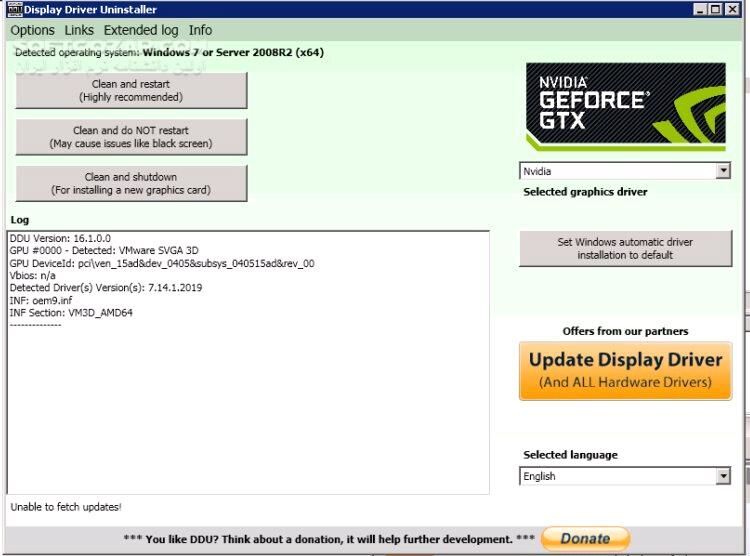Open the Extended log menu
The height and width of the screenshot is (556, 750).
click(141, 30)
